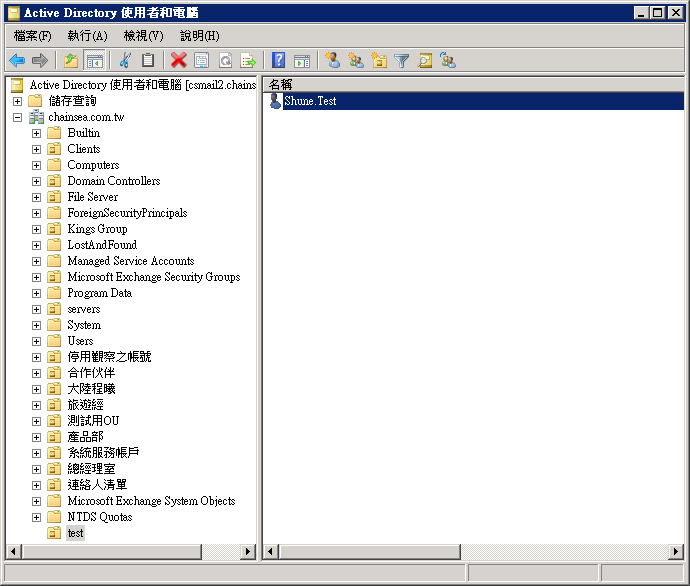Select the servers tree item
Viewport: 690px width, 586px height.
[84, 309]
